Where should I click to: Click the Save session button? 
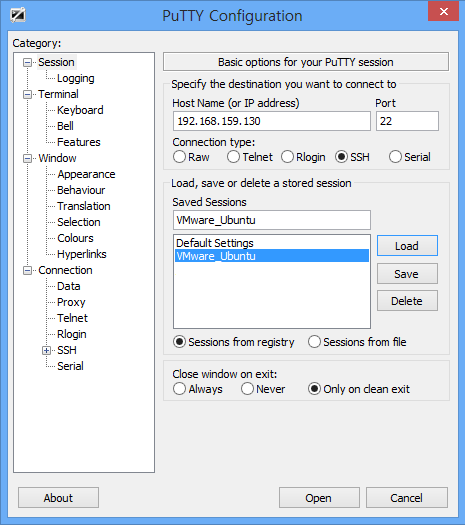tap(407, 274)
